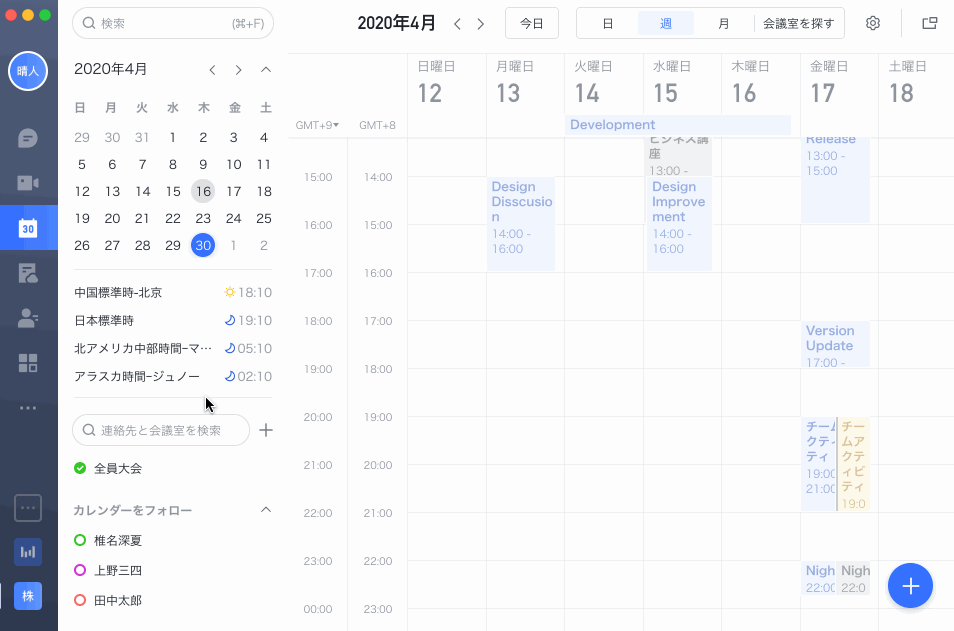
Task: Go to previous week in main header
Action: pyautogui.click(x=457, y=24)
